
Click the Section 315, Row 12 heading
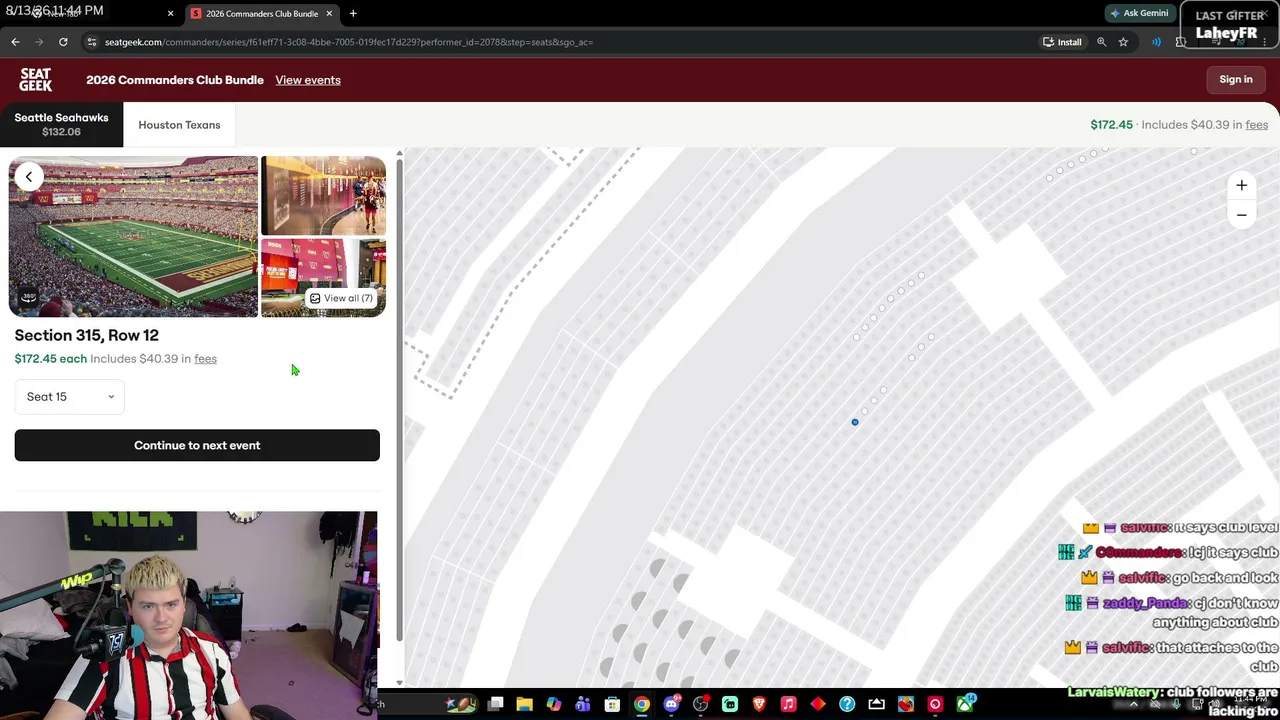87,335
